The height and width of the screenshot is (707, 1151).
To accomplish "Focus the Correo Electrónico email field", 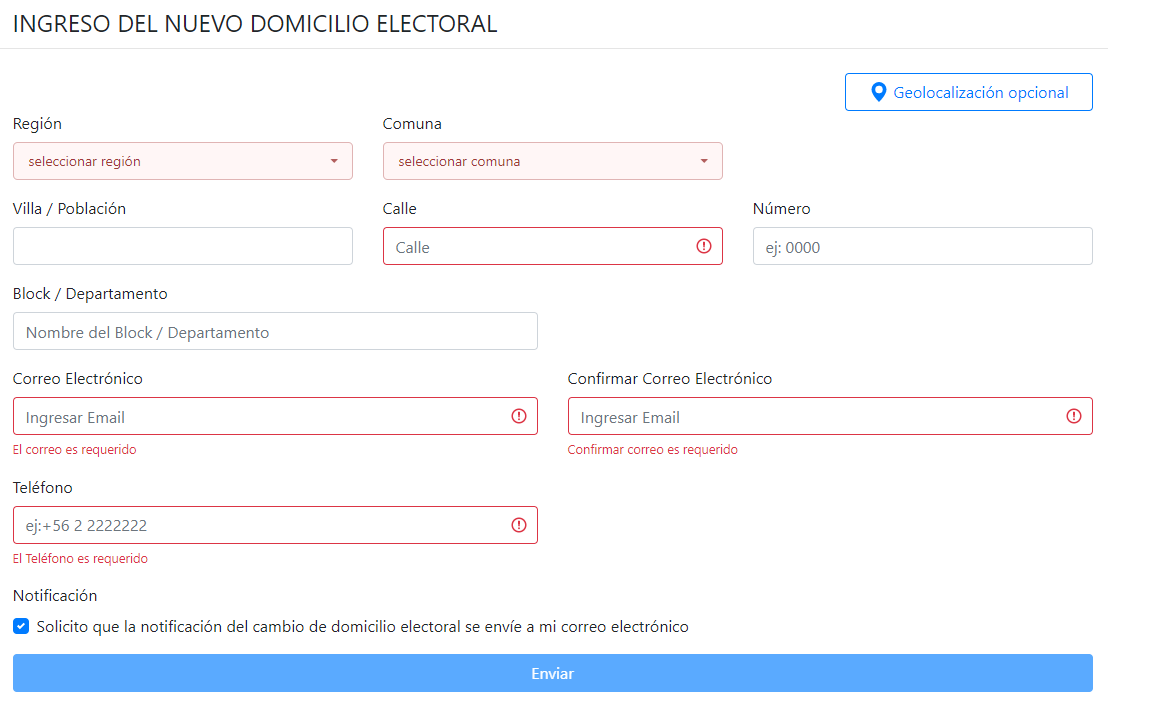I will click(260, 416).
